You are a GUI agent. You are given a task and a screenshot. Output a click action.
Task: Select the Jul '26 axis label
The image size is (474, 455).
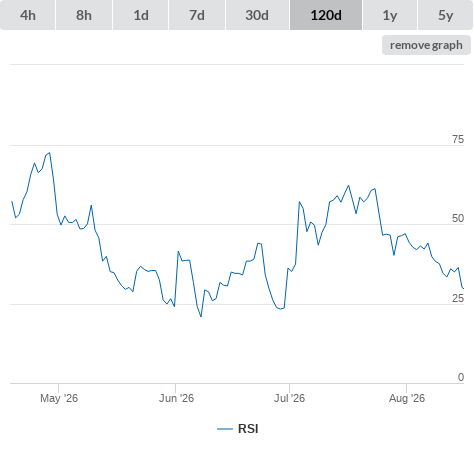[289, 398]
